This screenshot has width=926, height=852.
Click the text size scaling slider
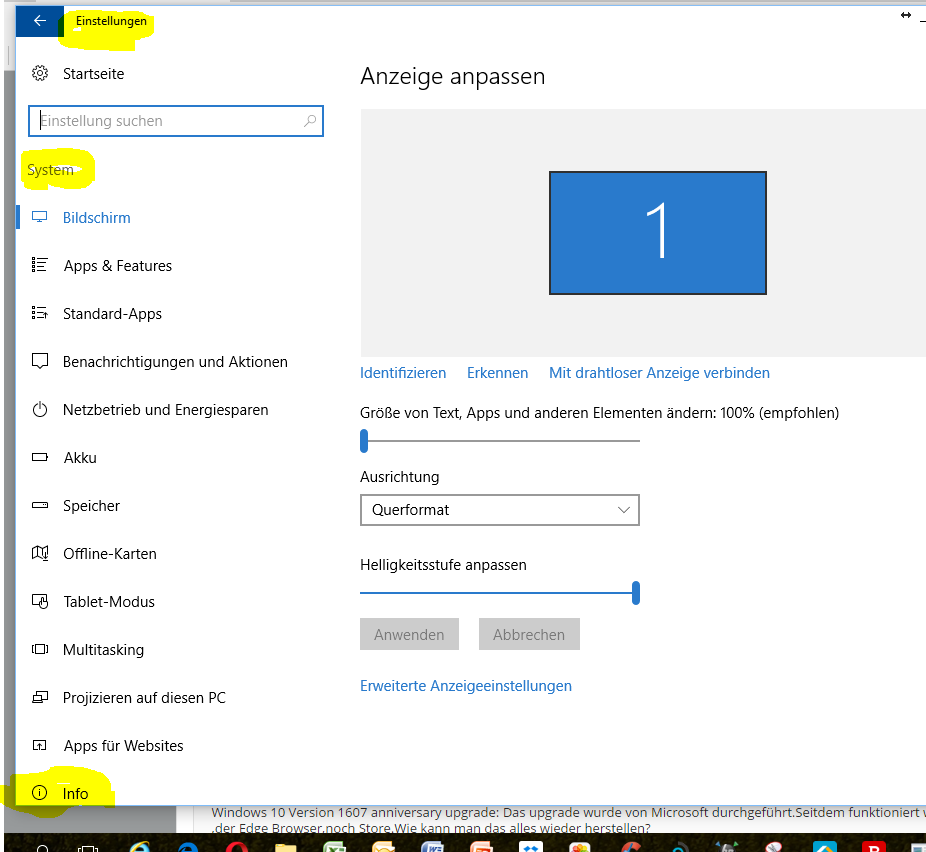pos(500,441)
